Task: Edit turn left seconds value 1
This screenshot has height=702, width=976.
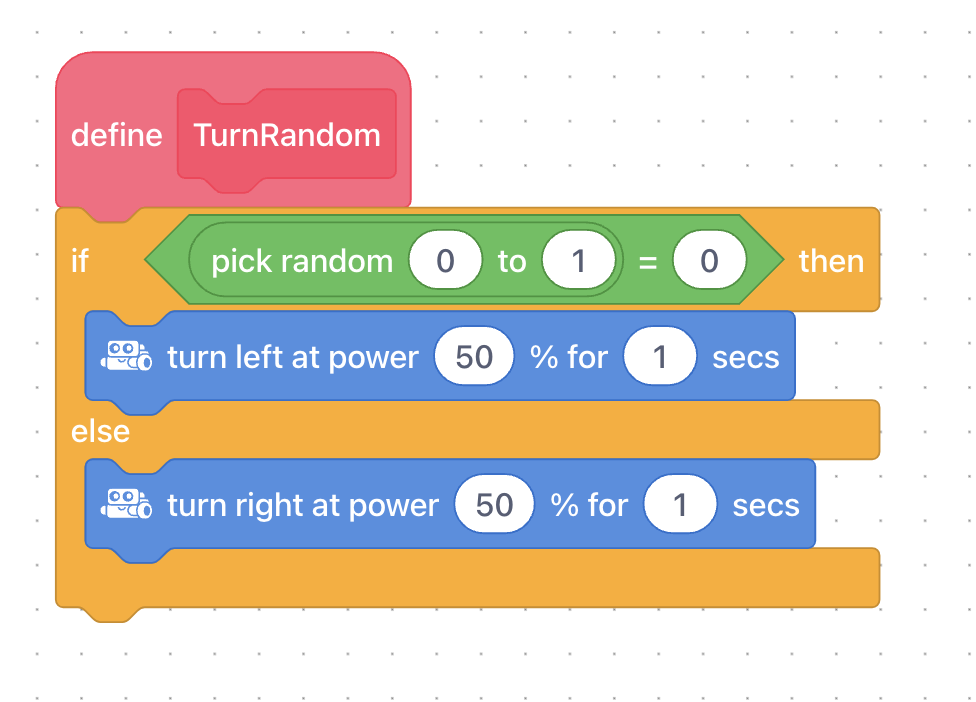Action: tap(660, 356)
